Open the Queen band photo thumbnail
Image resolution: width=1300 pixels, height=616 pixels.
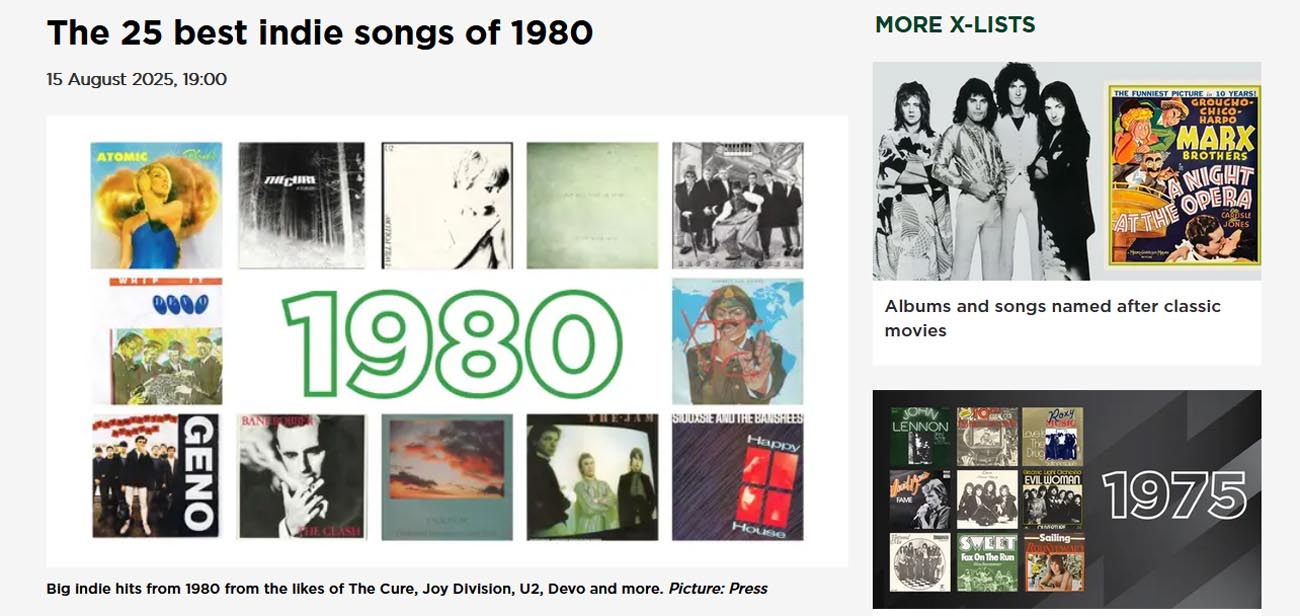[988, 171]
